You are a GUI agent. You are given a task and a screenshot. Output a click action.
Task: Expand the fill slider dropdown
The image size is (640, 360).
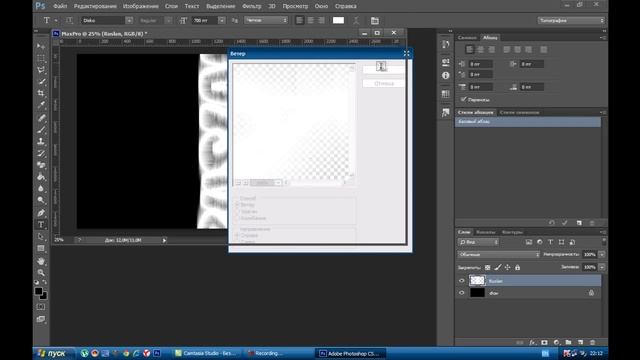(x=602, y=267)
